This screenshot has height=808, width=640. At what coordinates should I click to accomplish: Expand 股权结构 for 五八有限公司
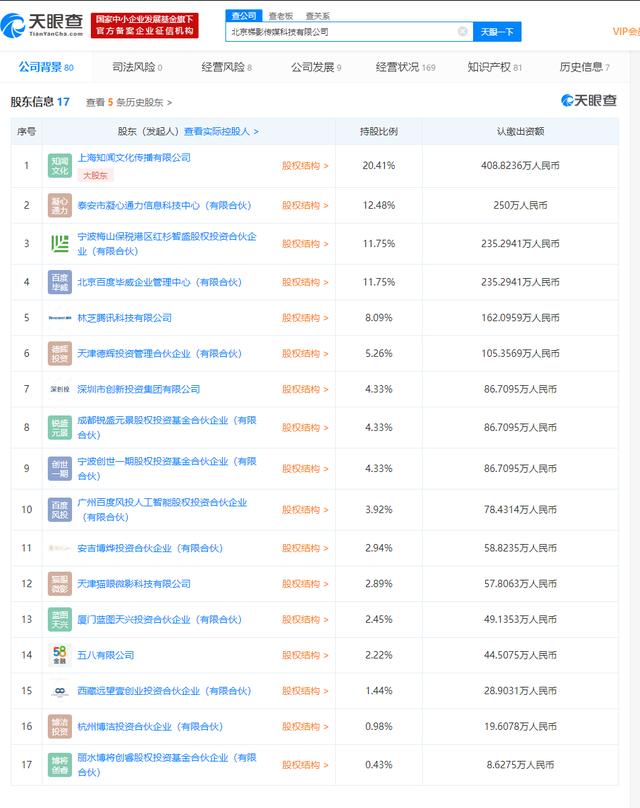pos(305,655)
